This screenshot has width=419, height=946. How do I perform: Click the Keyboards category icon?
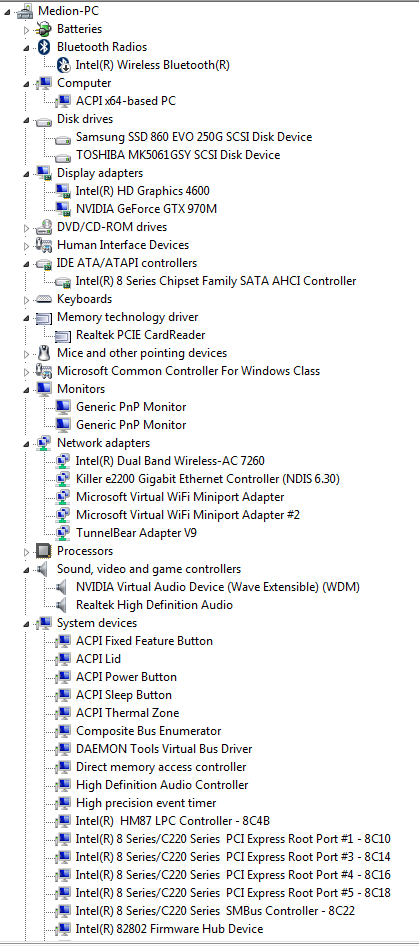(x=43, y=299)
